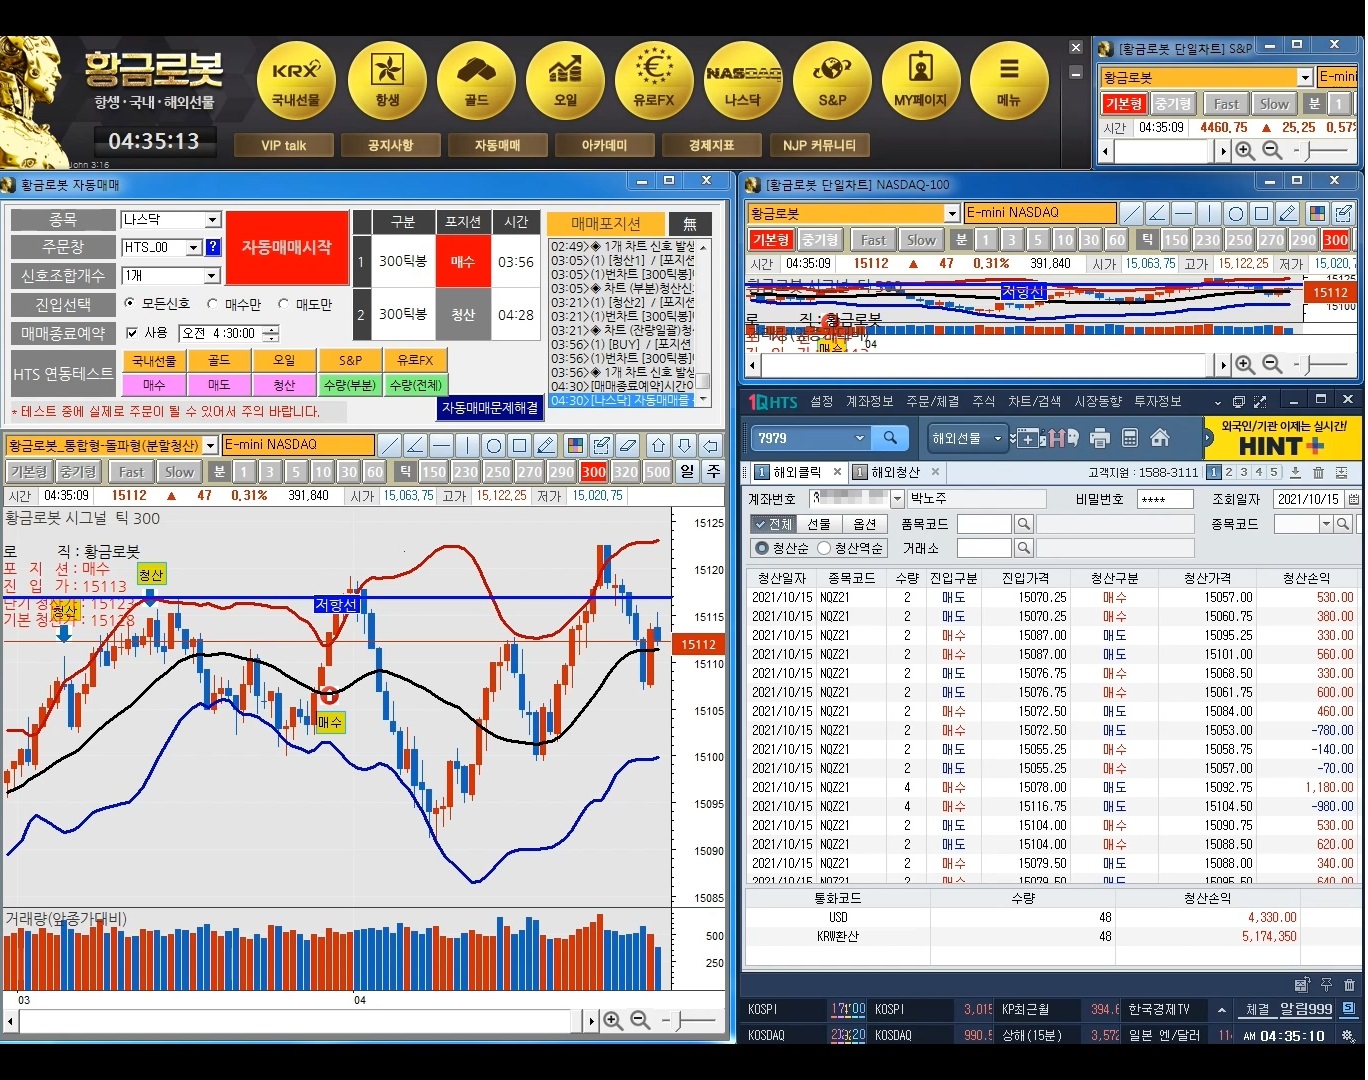Select the horizontal line tool in main chart
This screenshot has height=1080, width=1368.
pyautogui.click(x=441, y=445)
